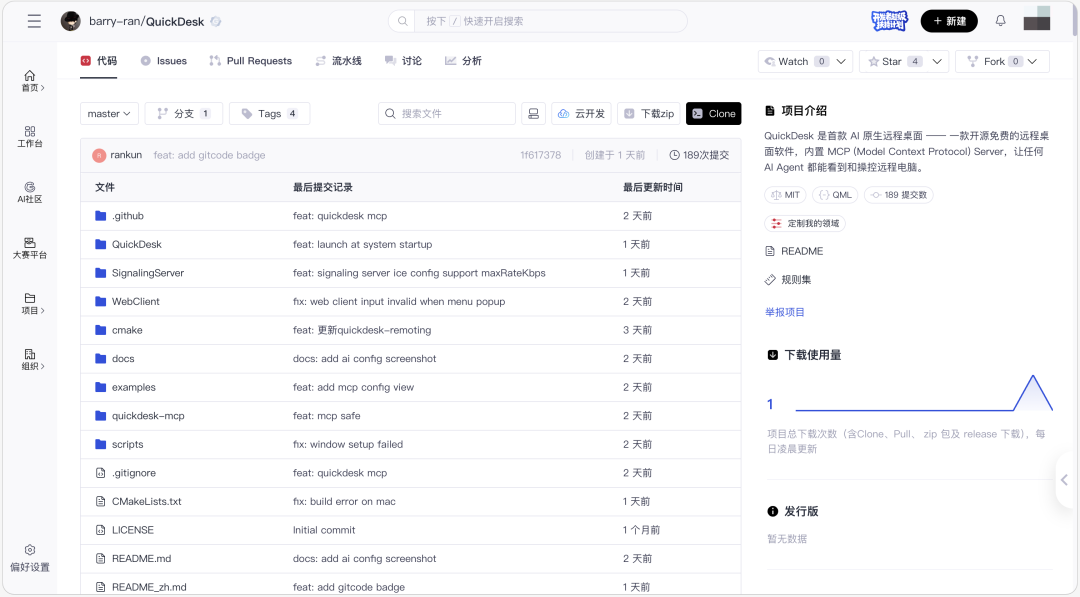Open scripts folder

pos(127,444)
